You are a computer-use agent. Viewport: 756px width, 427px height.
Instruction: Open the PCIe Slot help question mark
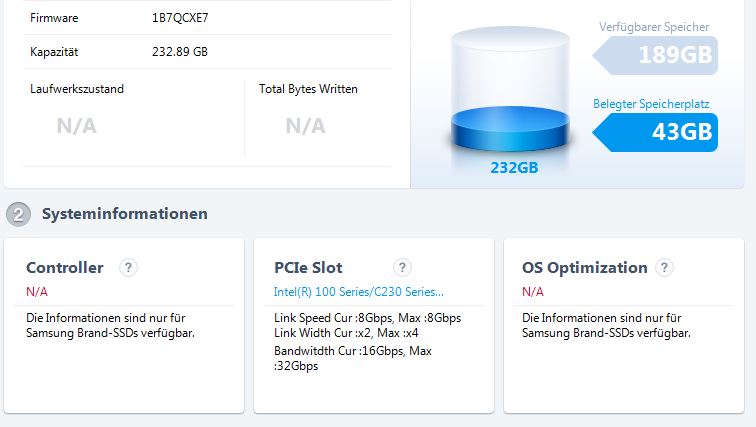click(x=402, y=267)
